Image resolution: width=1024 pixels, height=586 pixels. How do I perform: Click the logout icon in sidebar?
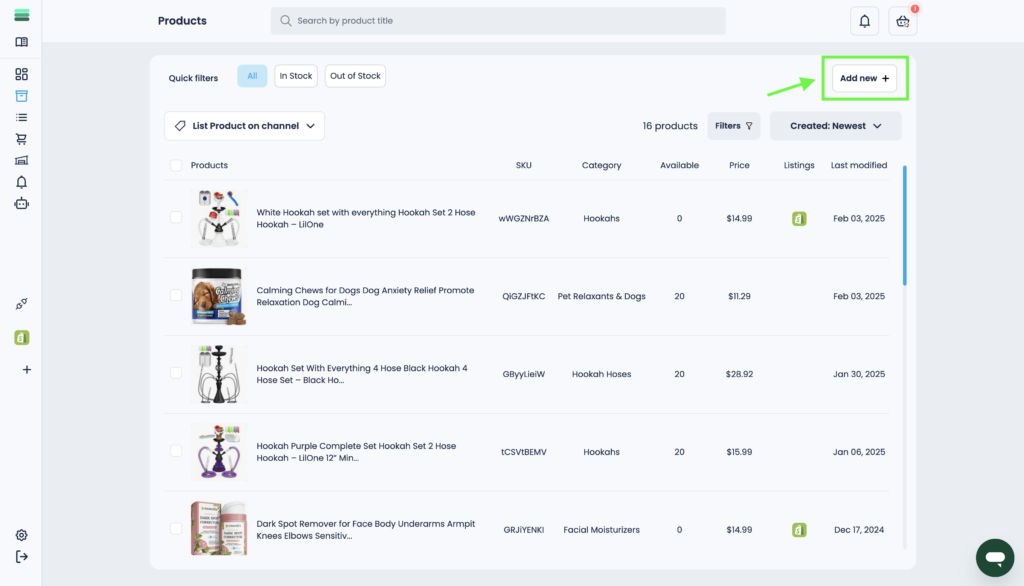pyautogui.click(x=22, y=556)
